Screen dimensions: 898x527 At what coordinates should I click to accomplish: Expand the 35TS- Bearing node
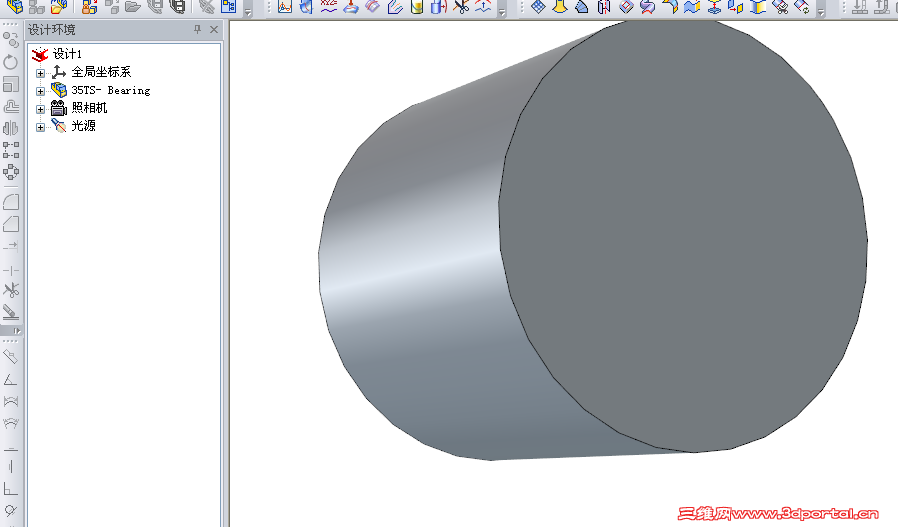coord(40,91)
